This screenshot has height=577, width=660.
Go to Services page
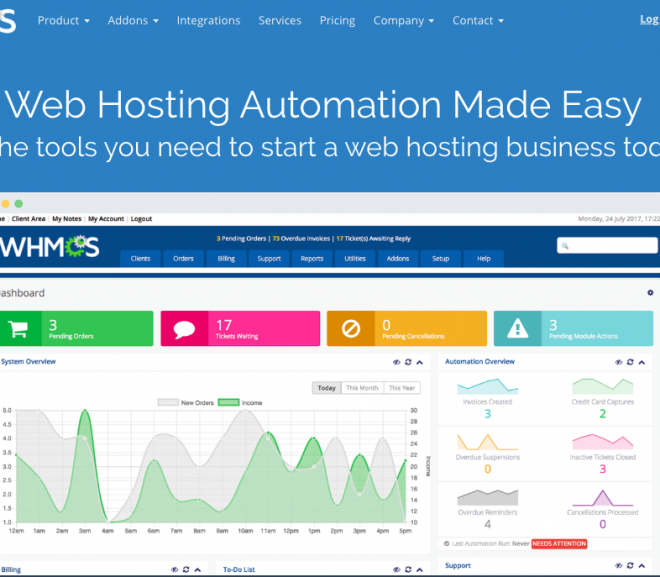click(280, 21)
